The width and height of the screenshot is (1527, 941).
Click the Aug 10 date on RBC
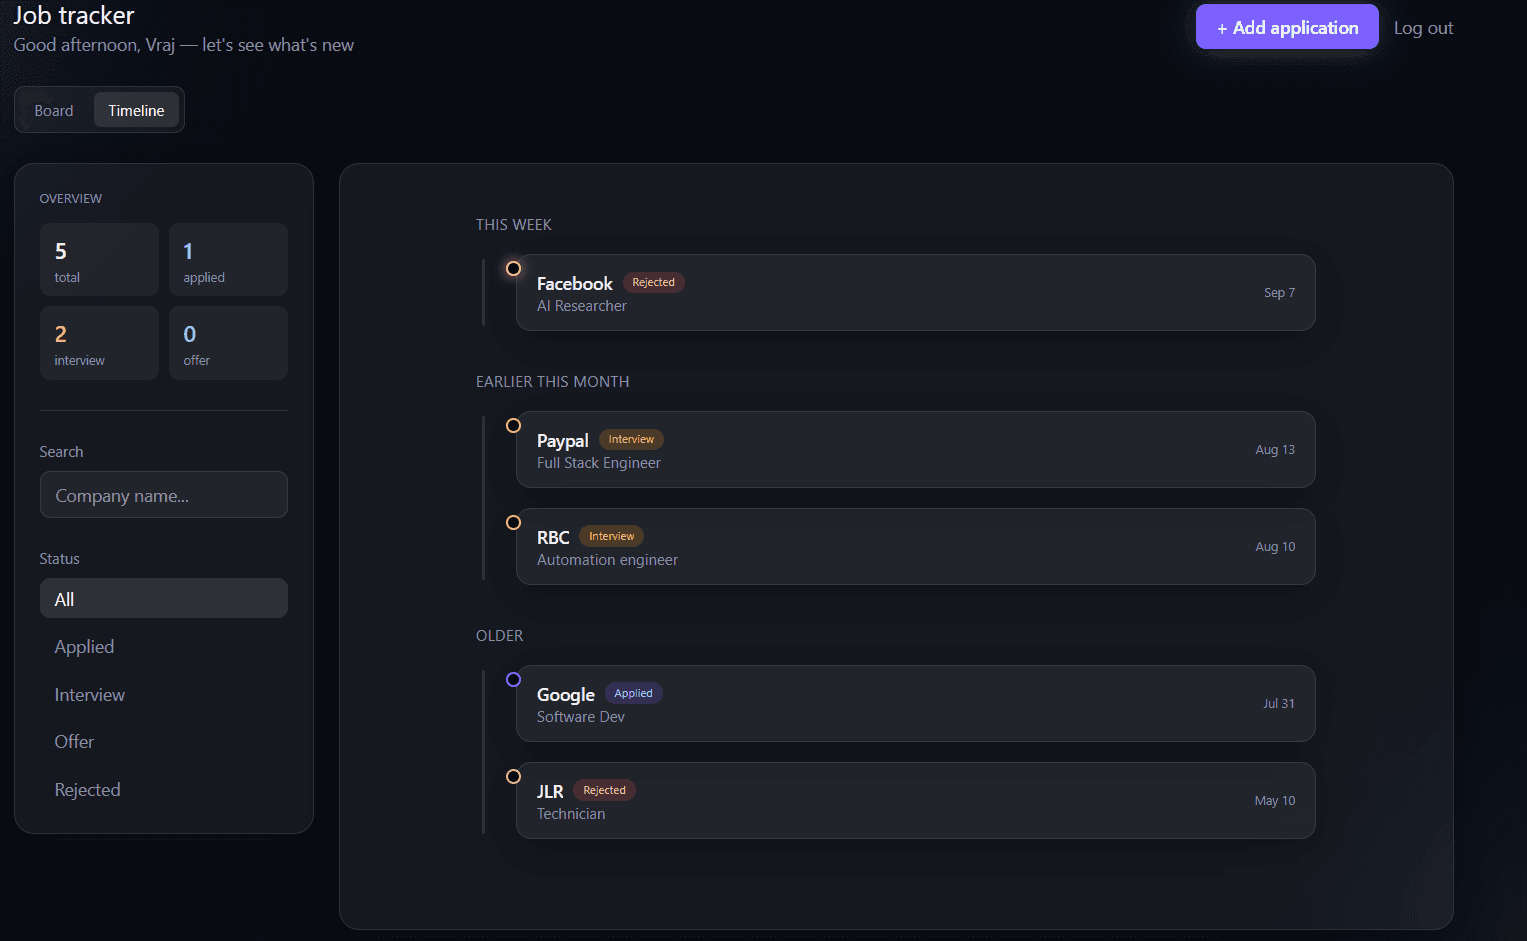tap(1275, 546)
